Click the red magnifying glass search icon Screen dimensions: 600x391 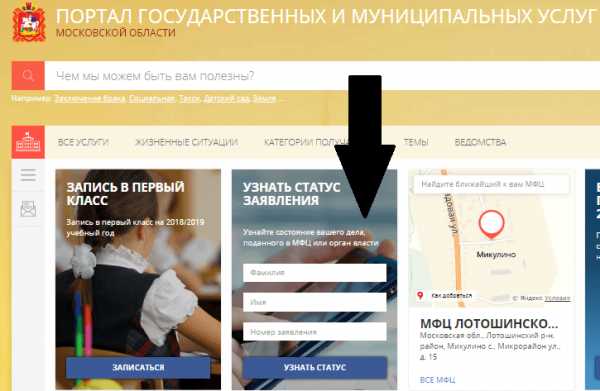tap(28, 75)
